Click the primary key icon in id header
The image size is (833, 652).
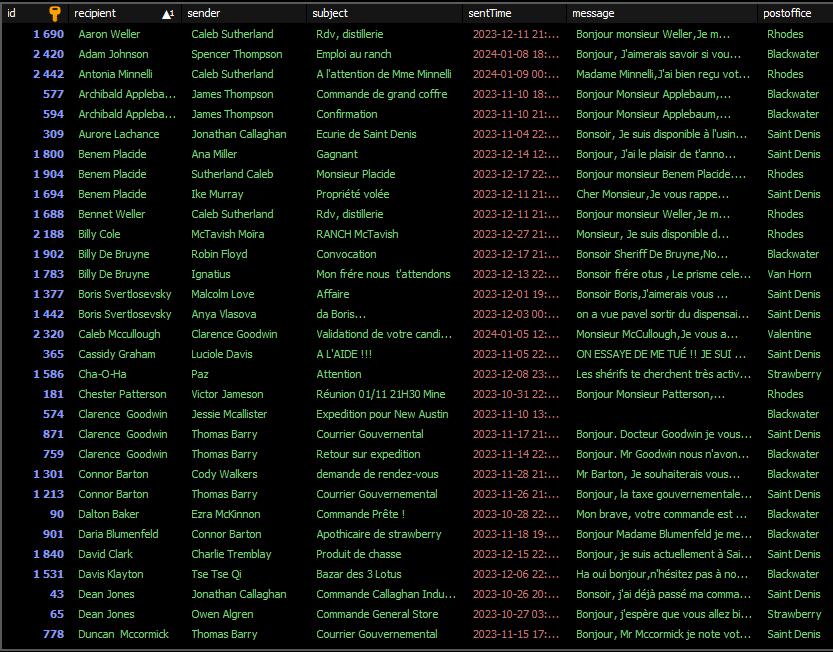(55, 13)
